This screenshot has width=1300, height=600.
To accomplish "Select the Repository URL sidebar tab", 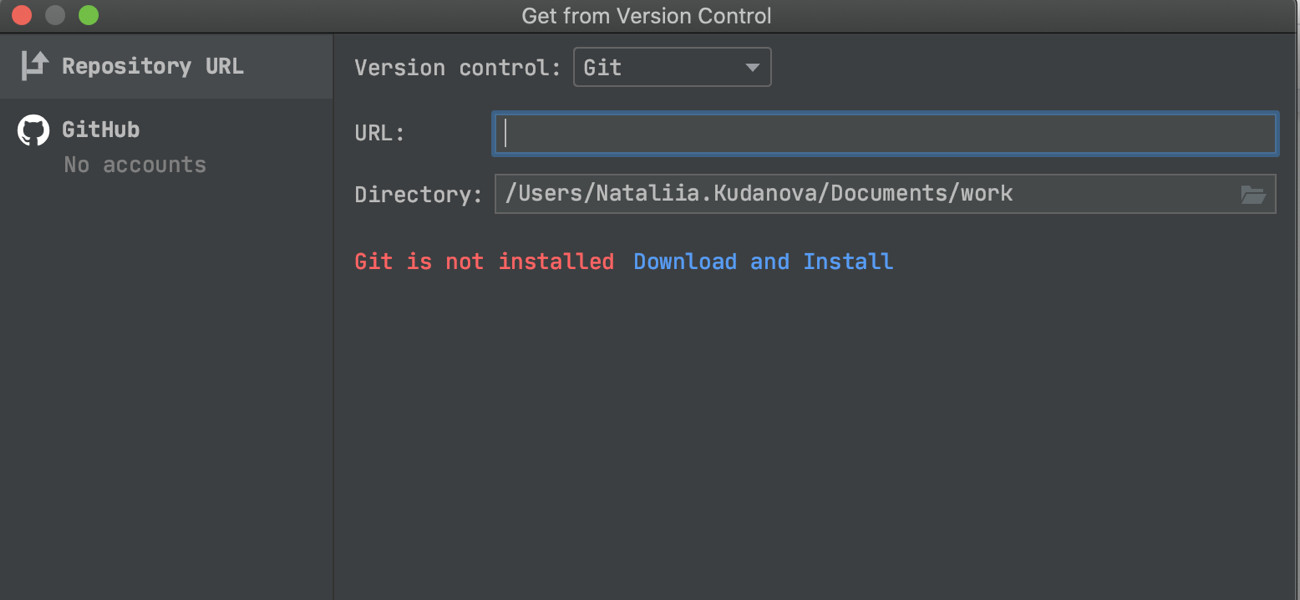I will 166,66.
